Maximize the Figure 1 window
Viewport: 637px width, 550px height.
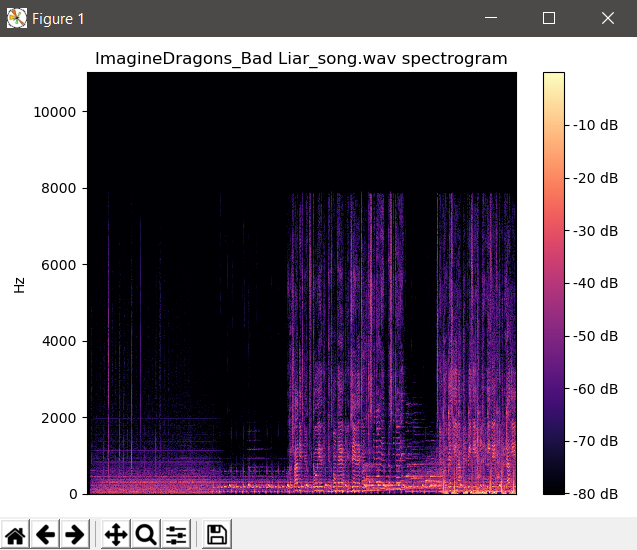(549, 18)
